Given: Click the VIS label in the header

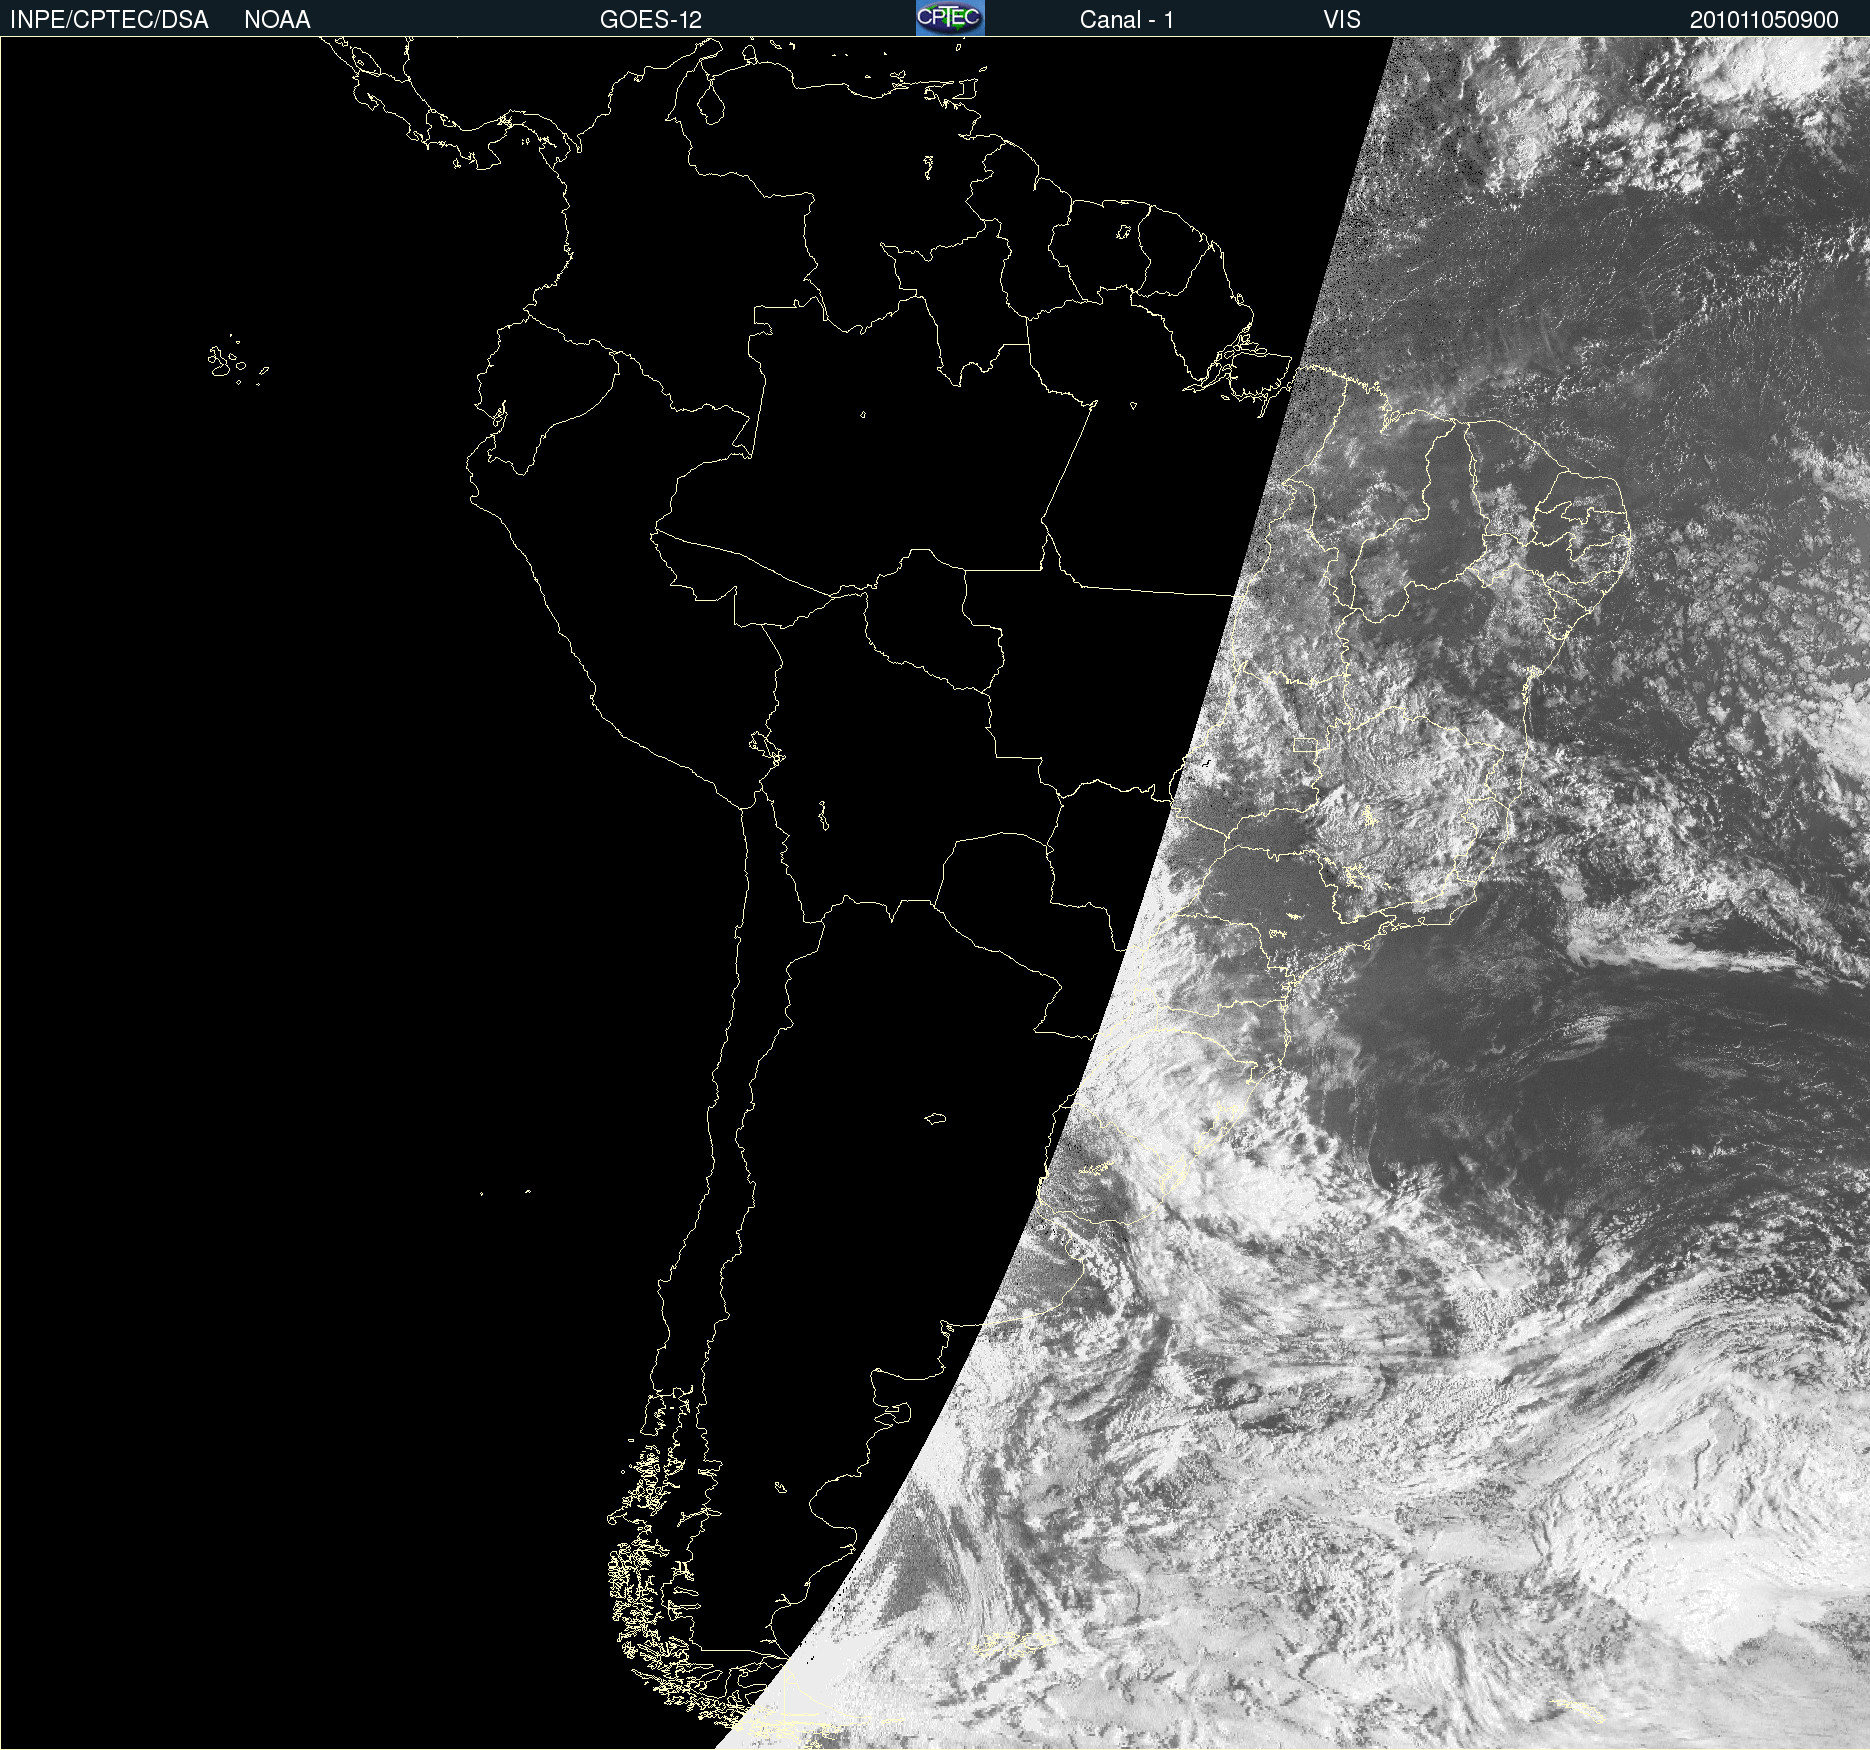Looking at the screenshot, I should click(1342, 20).
